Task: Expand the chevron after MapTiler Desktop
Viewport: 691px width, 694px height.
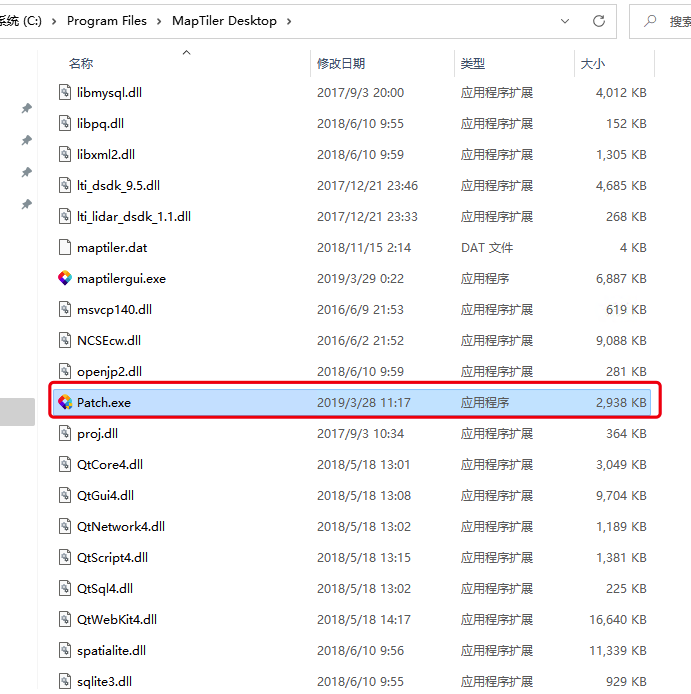Action: click(289, 21)
